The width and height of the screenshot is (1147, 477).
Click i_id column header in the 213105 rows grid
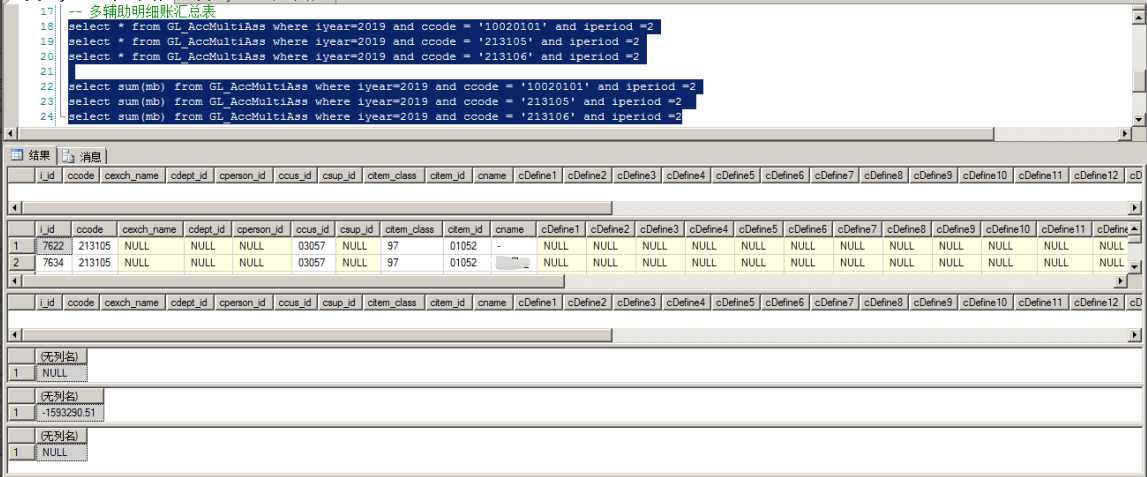[x=53, y=230]
